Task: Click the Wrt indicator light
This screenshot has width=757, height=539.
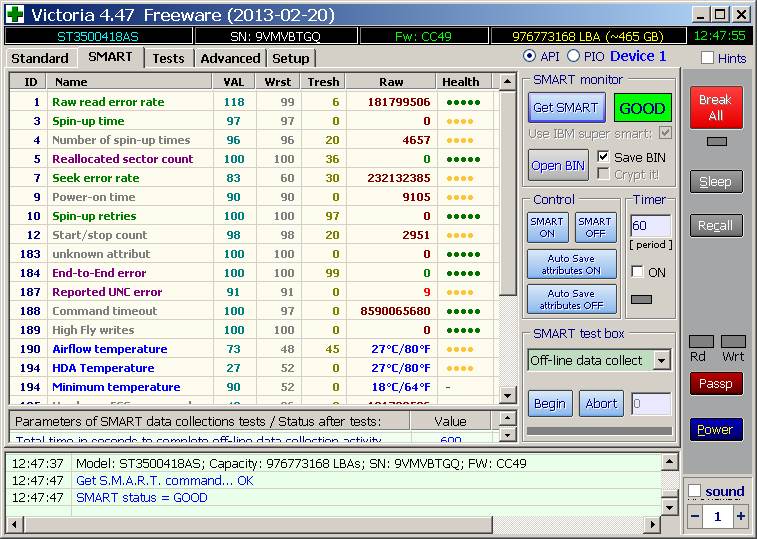Action: 733,341
